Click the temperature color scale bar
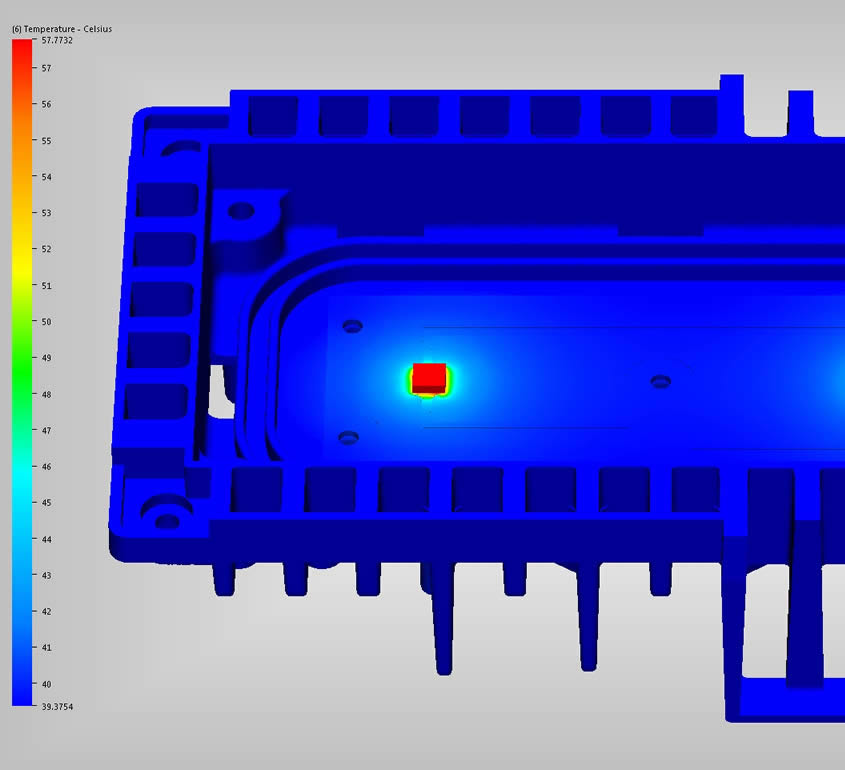The height and width of the screenshot is (770, 845). click(22, 372)
